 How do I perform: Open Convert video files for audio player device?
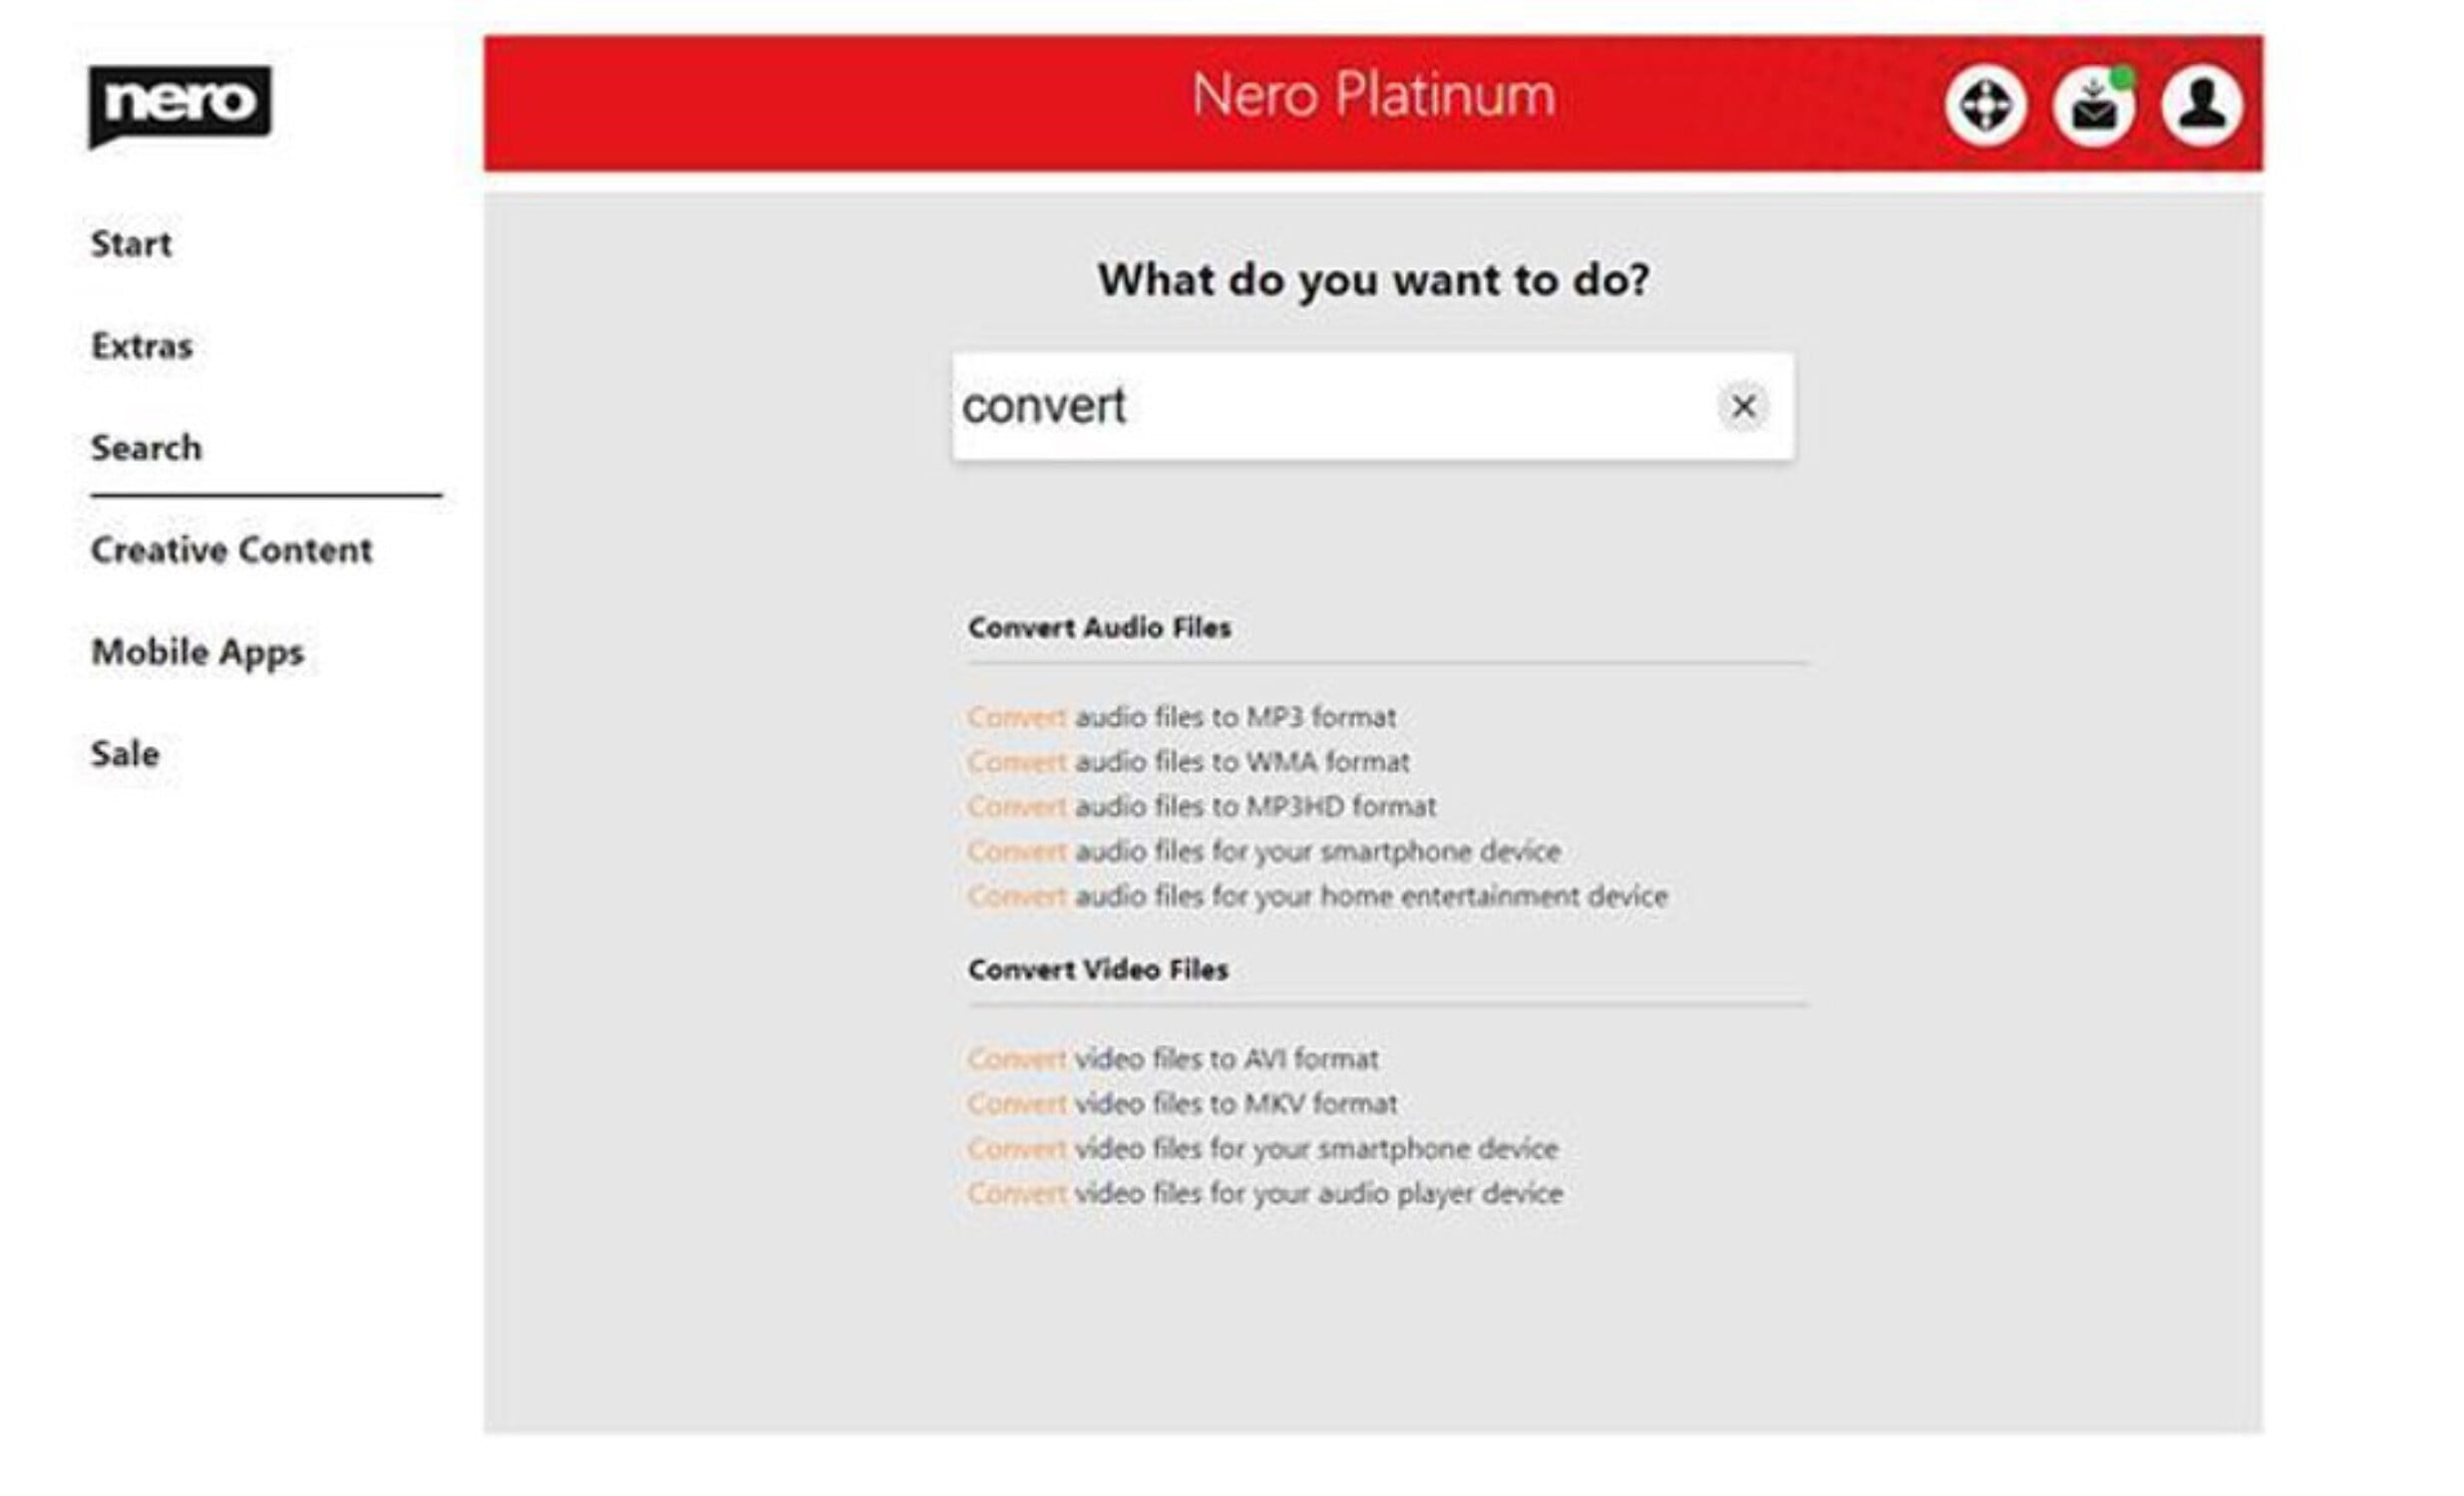click(x=1264, y=1193)
